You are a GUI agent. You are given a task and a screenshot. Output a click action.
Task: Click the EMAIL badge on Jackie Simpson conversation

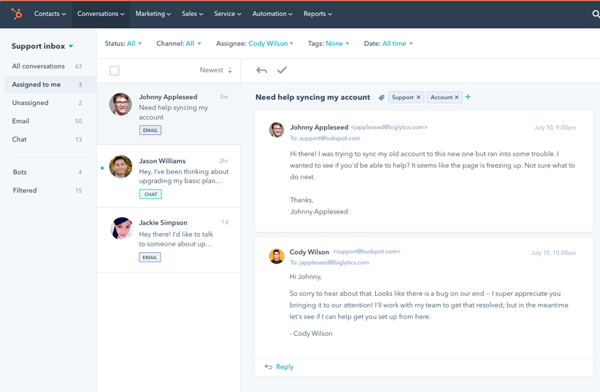pos(150,257)
